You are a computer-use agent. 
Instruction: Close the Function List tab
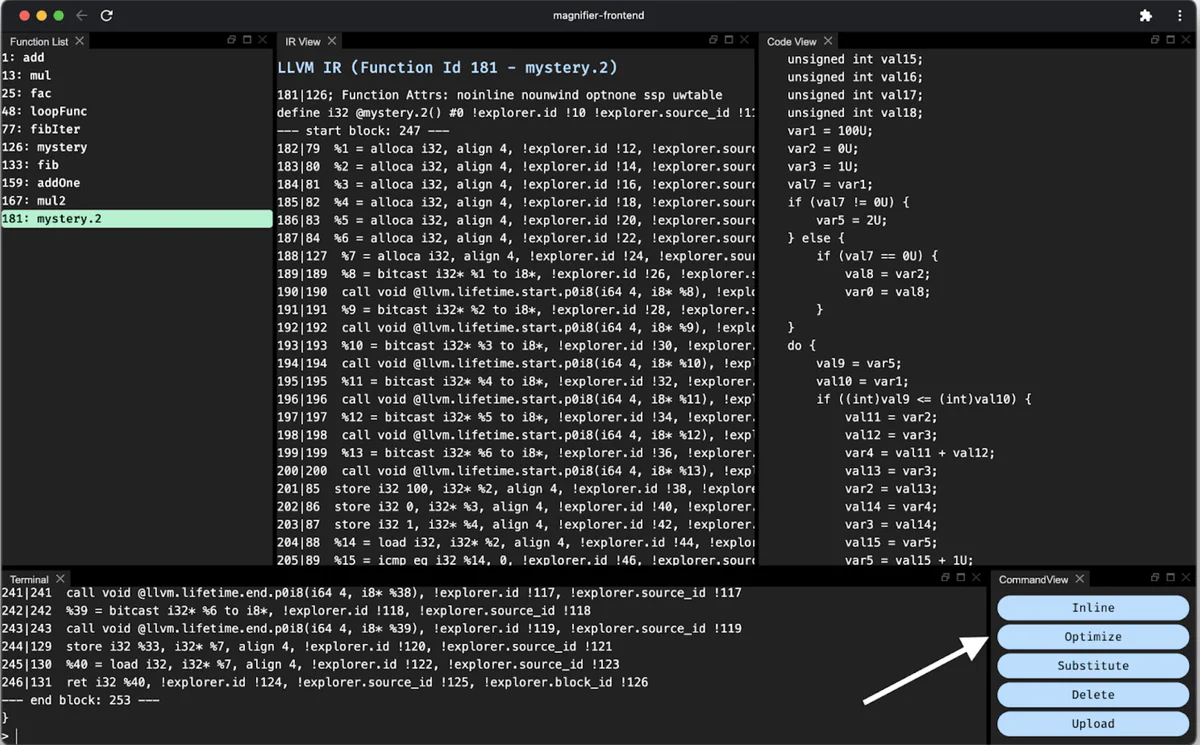pyautogui.click(x=79, y=41)
